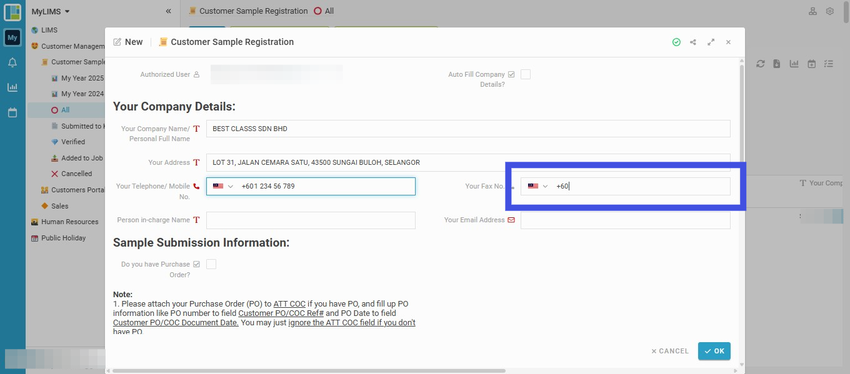The width and height of the screenshot is (850, 374).
Task: Click the green validation check icon
Action: [676, 42]
